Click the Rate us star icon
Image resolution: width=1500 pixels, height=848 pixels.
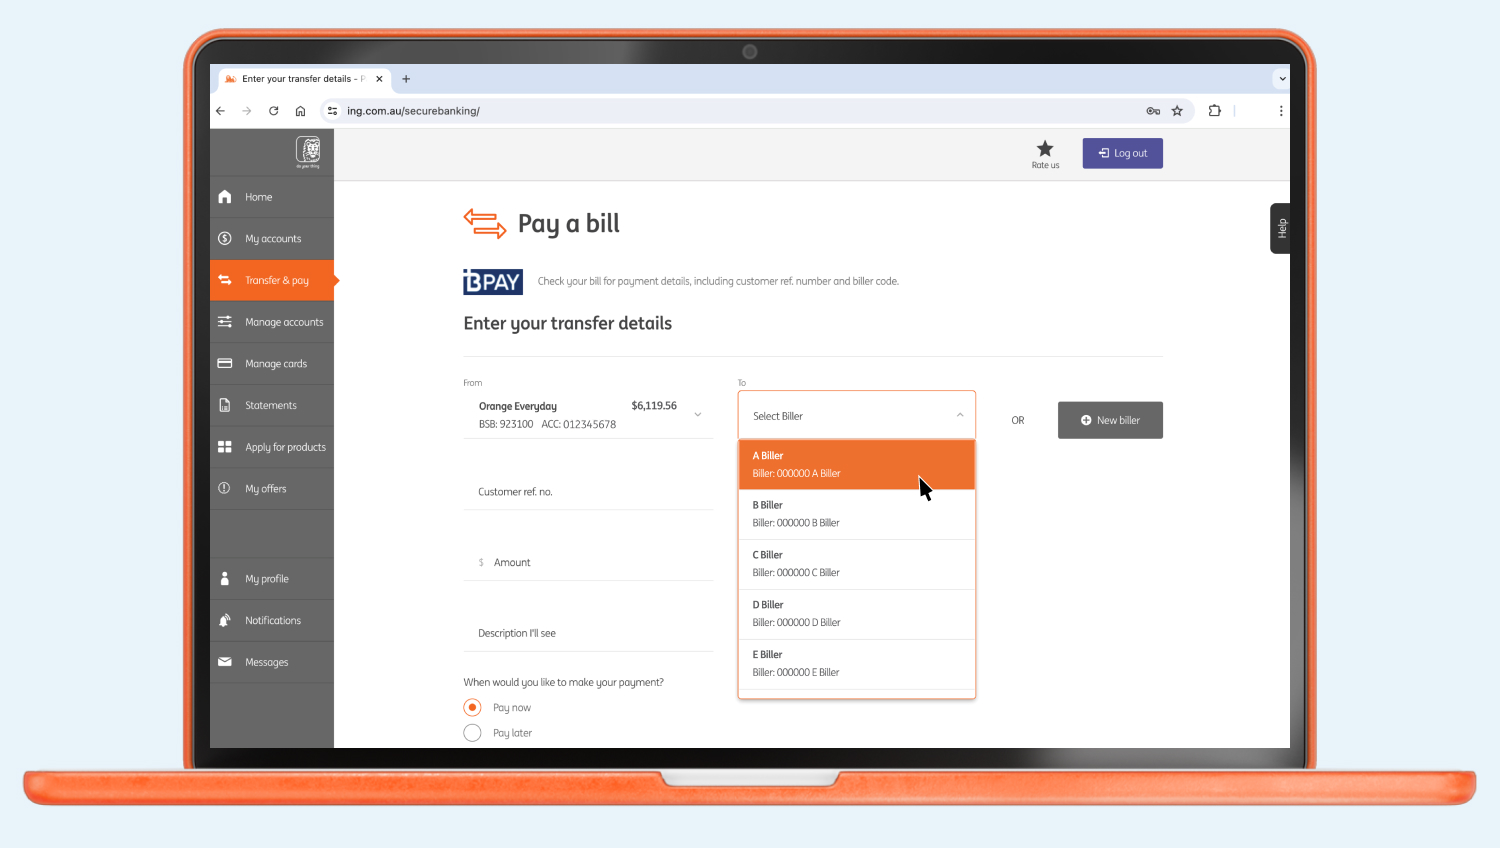pos(1044,148)
